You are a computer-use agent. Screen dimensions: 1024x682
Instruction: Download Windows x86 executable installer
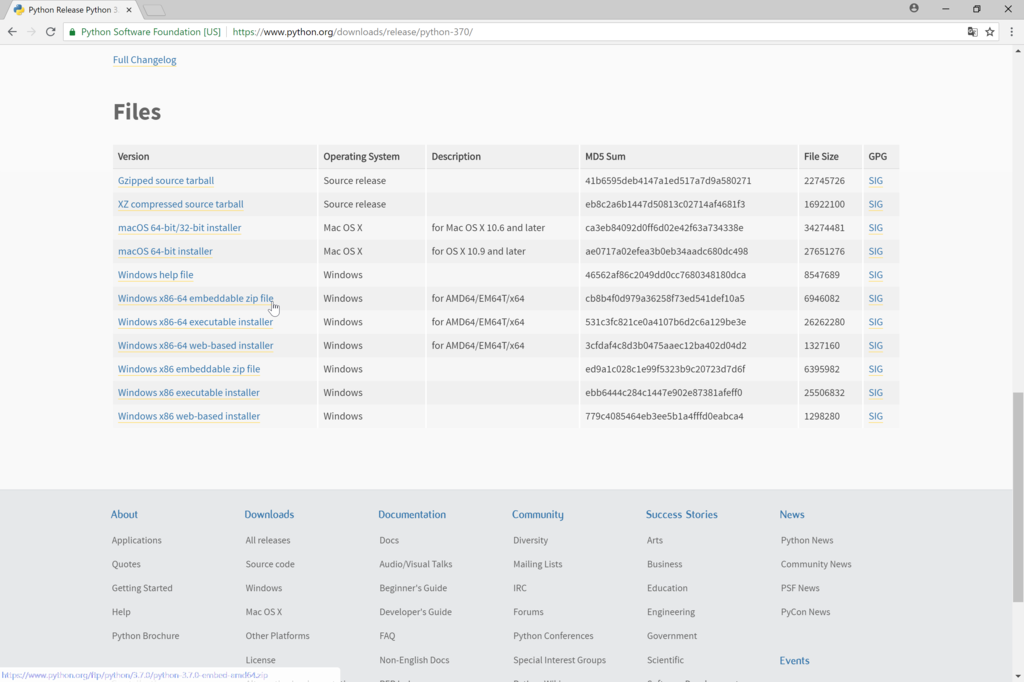click(189, 392)
